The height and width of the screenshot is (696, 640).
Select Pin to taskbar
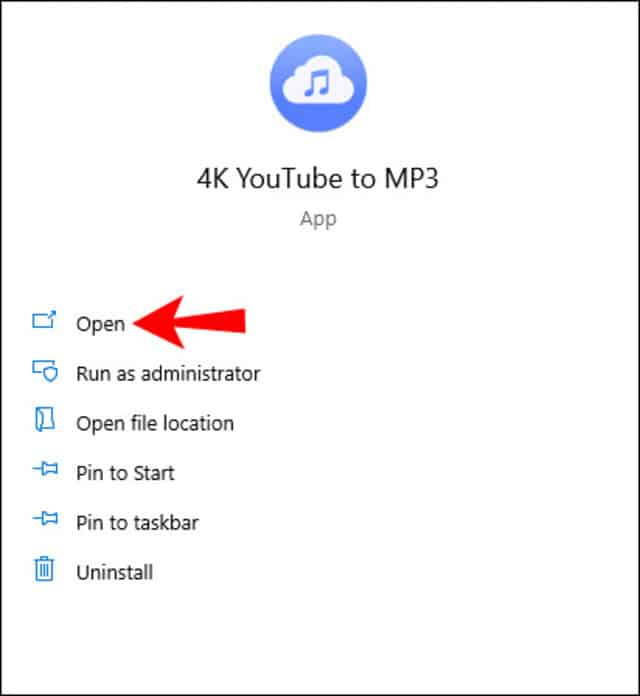137,523
